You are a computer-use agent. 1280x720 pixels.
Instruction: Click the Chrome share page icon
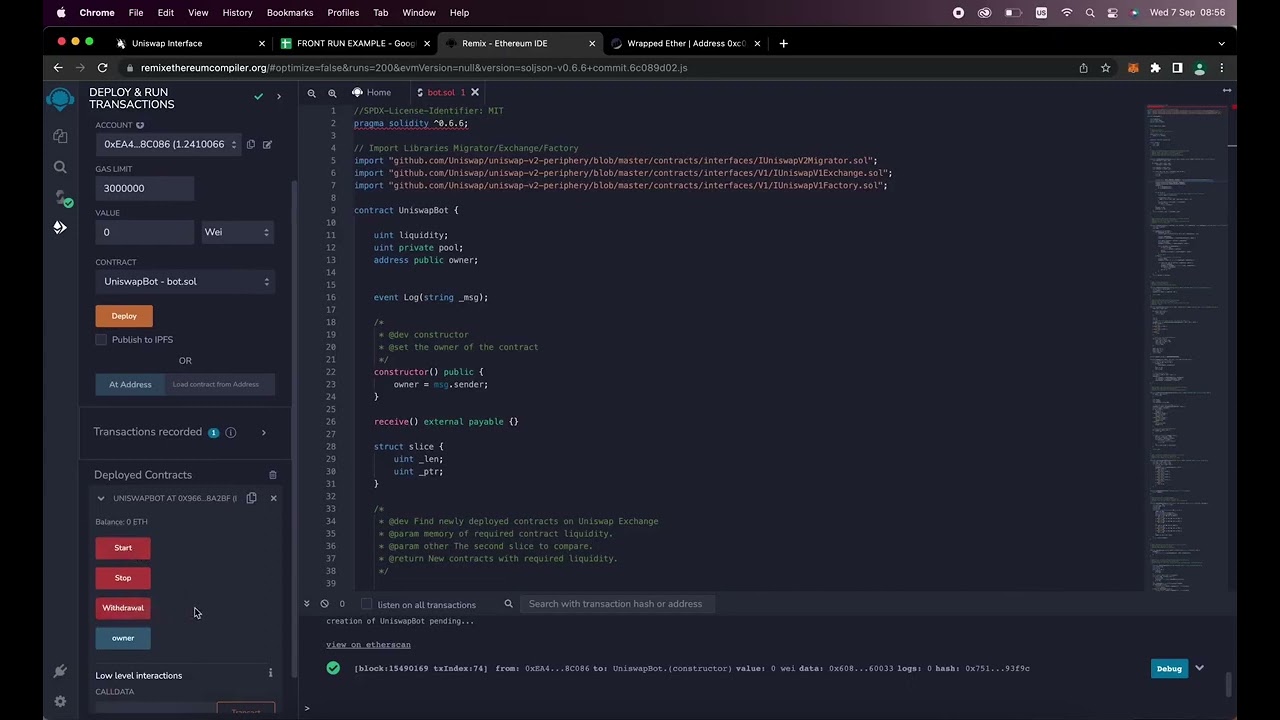pyautogui.click(x=1083, y=68)
